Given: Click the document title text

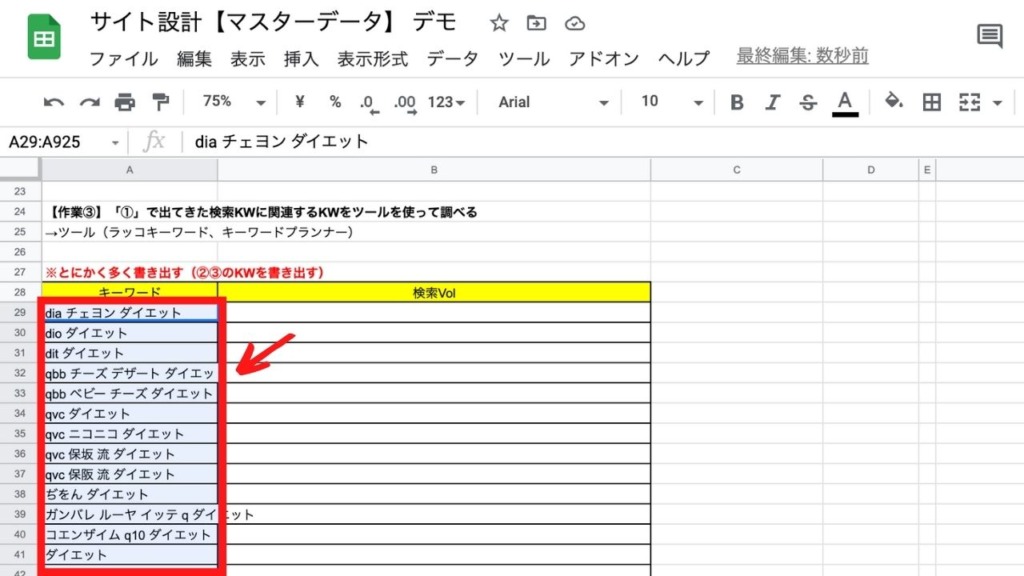Looking at the screenshot, I should 273,22.
